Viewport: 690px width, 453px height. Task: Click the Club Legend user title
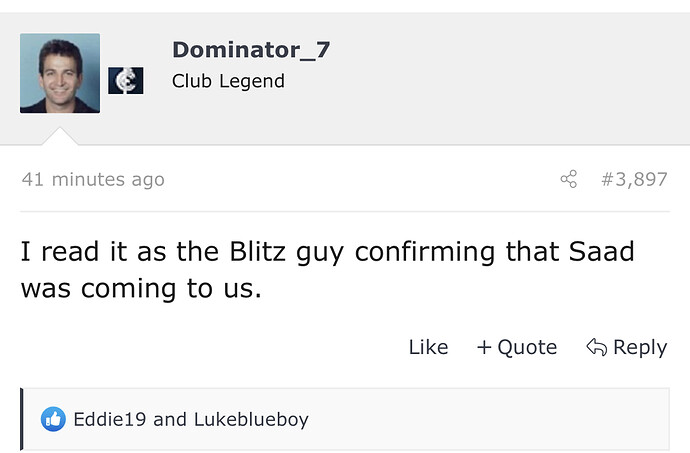pyautogui.click(x=228, y=81)
